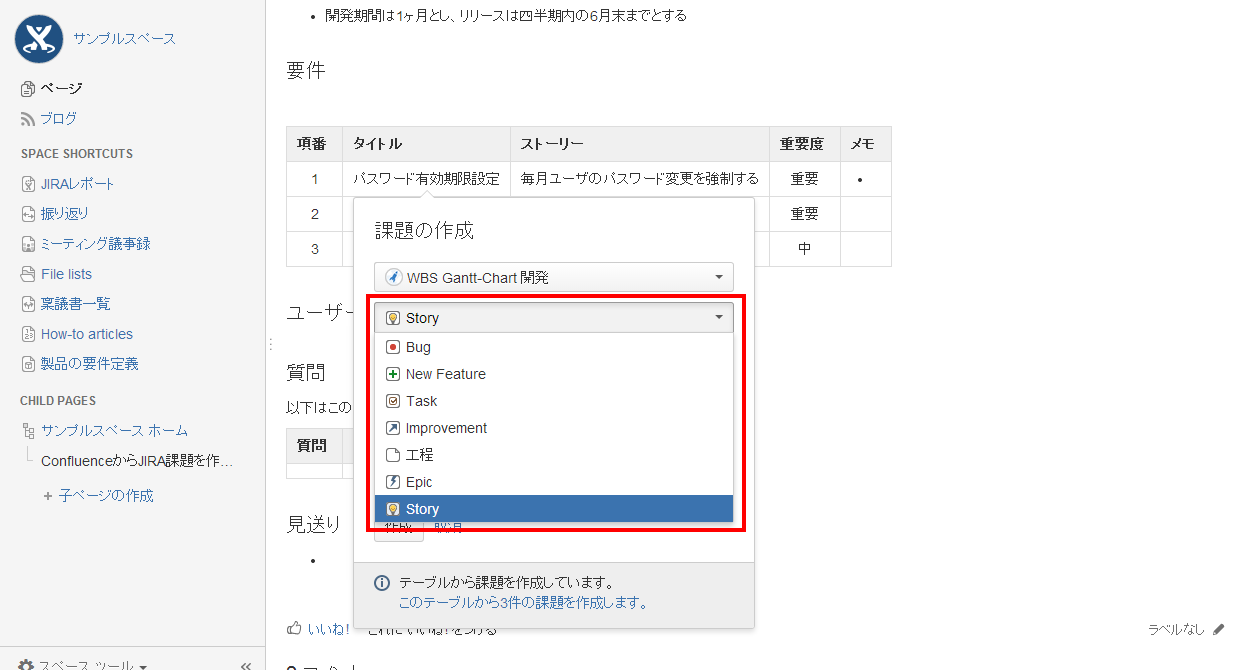Click 子ページの作成 to add a child page

[106, 496]
